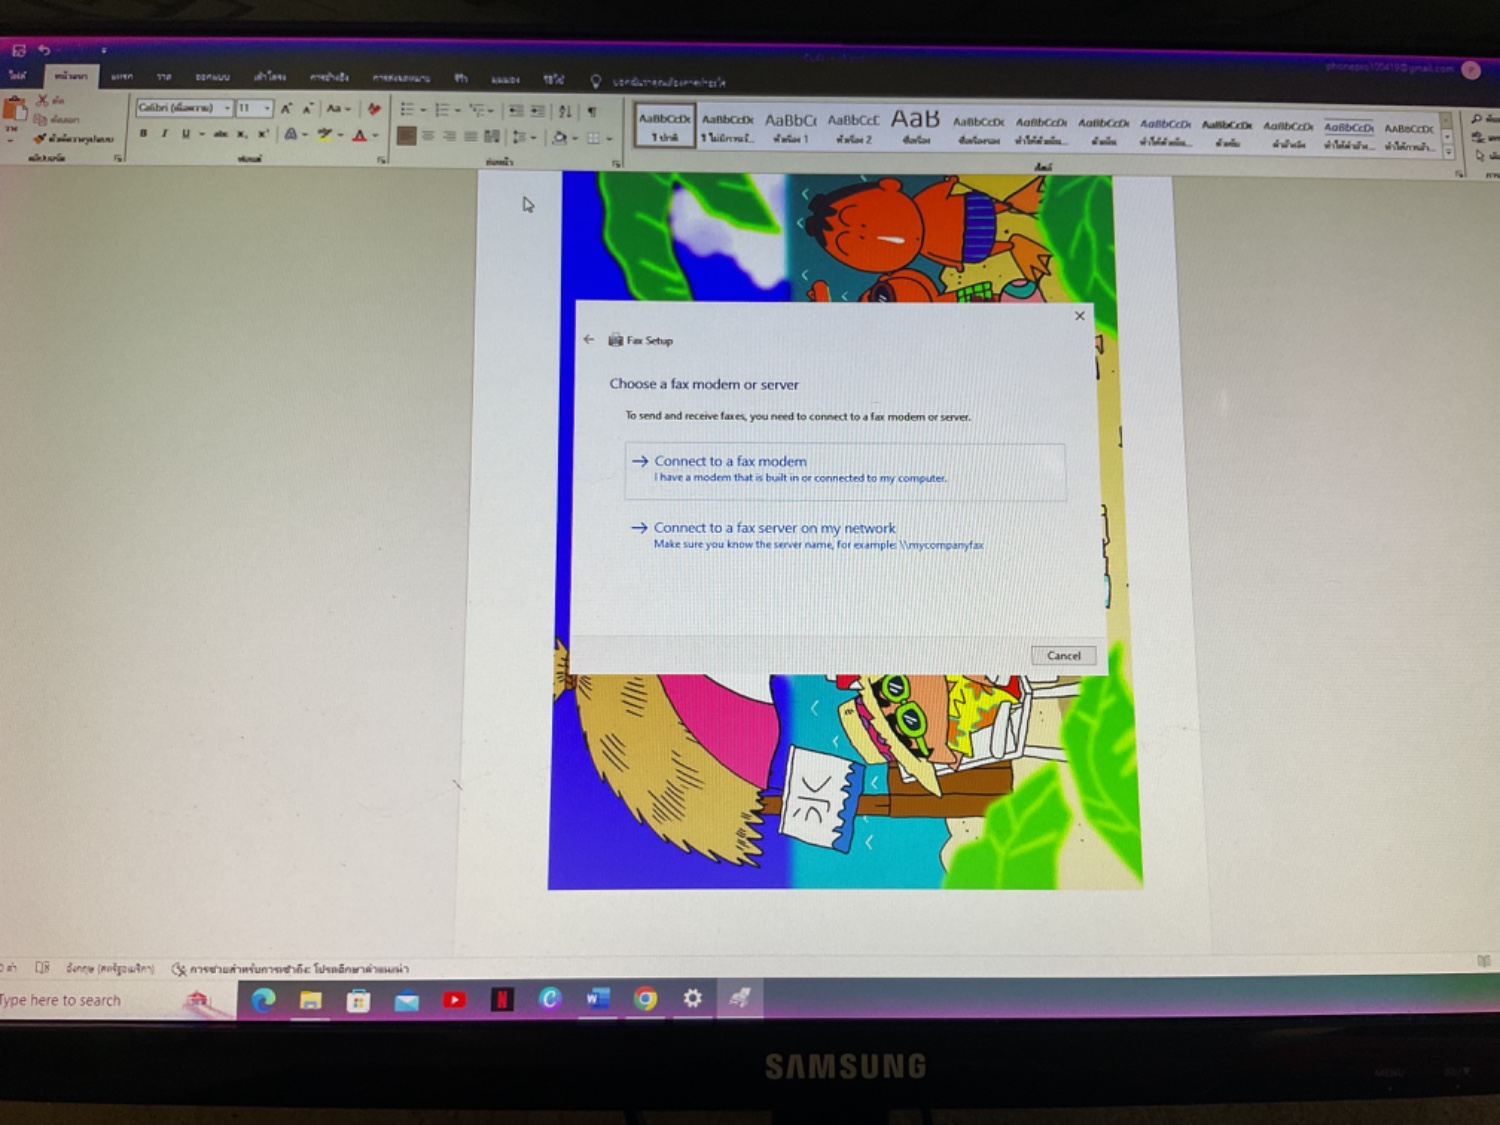This screenshot has width=1500, height=1125.
Task: Toggle Show paragraph marks pilcrow
Action: (592, 111)
